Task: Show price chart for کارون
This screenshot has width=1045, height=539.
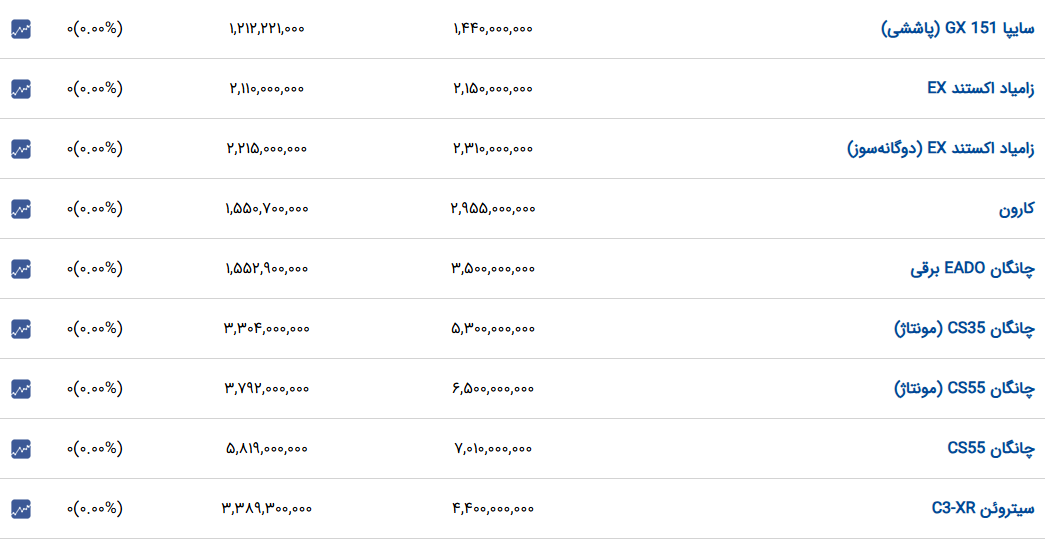Action: click(21, 209)
